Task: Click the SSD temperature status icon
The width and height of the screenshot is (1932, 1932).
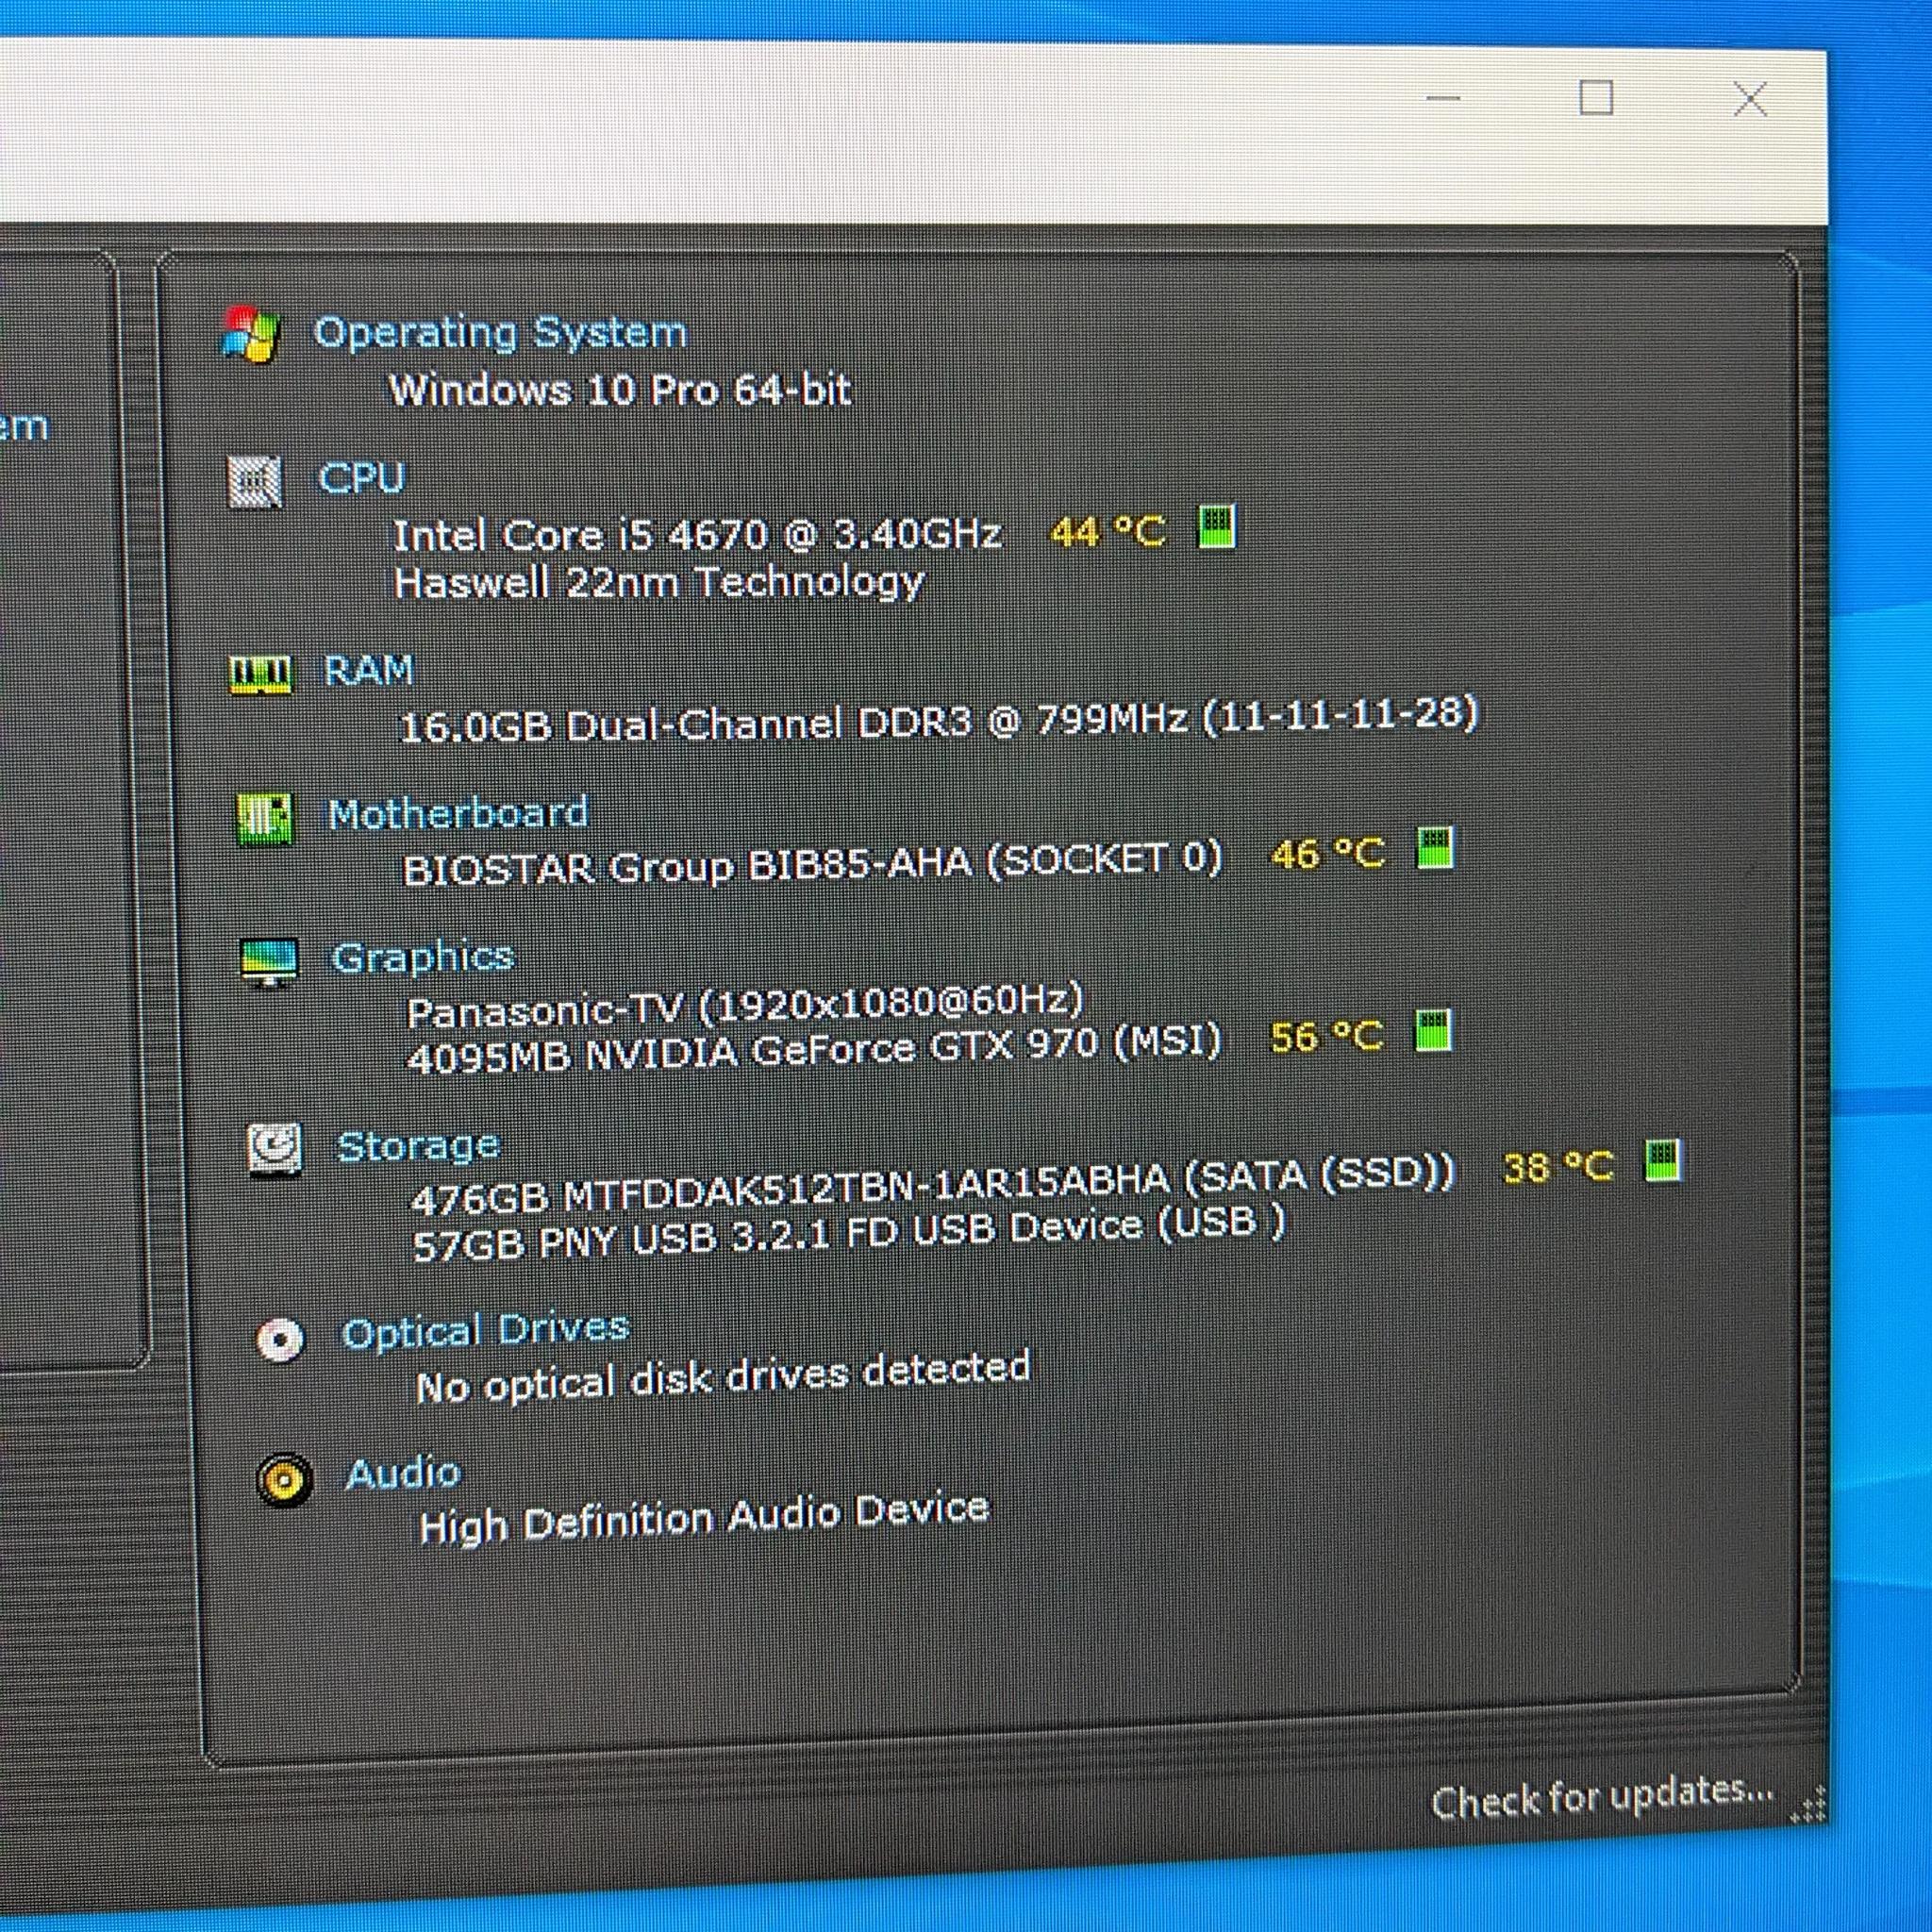Action: 1663,1160
